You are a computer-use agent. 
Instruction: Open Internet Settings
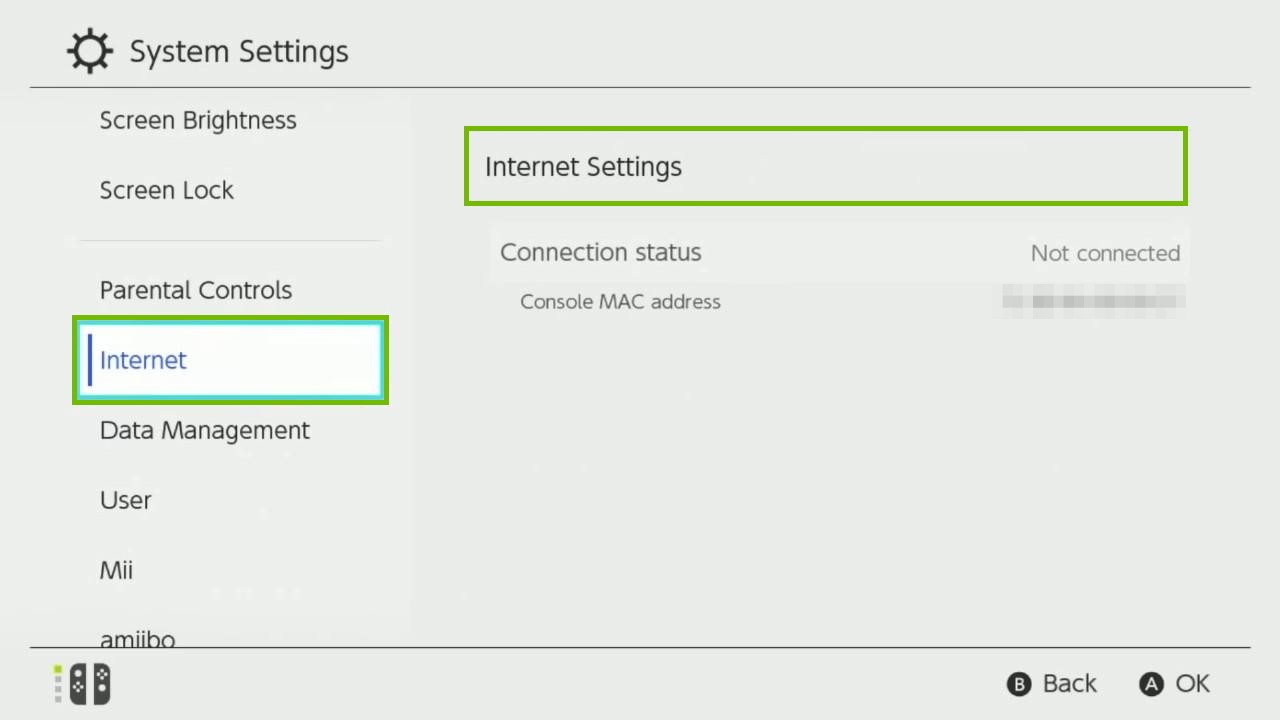coord(825,166)
